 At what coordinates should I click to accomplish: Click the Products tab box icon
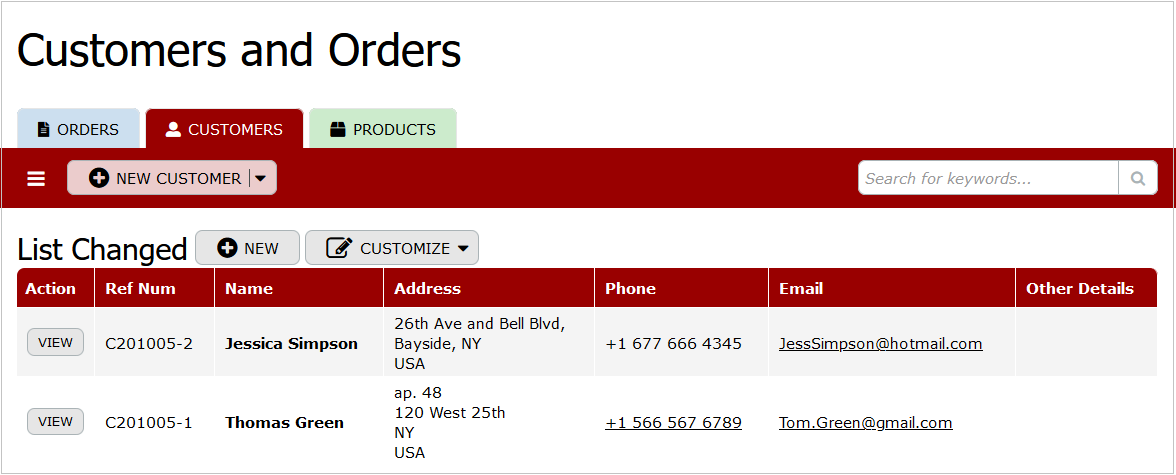point(337,130)
